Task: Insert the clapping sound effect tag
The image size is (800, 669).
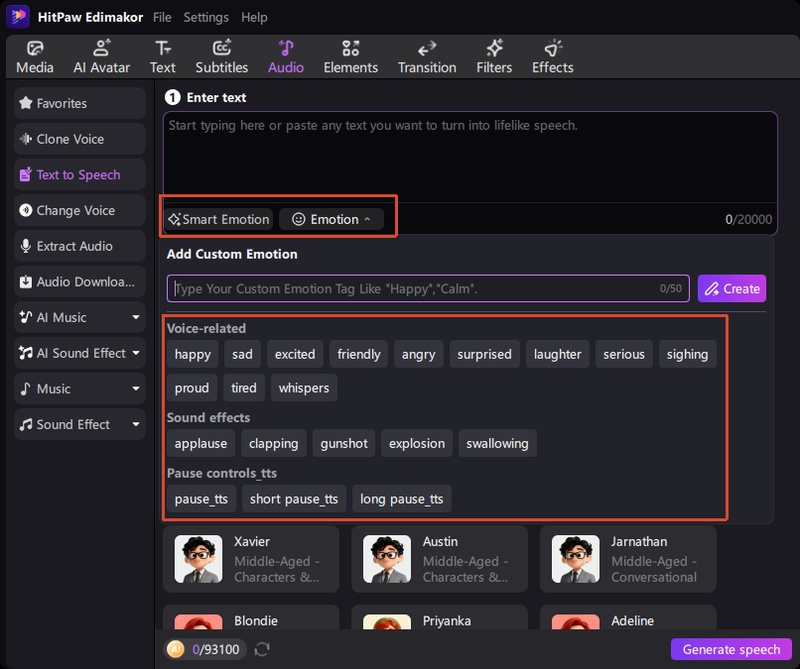Action: coord(273,443)
